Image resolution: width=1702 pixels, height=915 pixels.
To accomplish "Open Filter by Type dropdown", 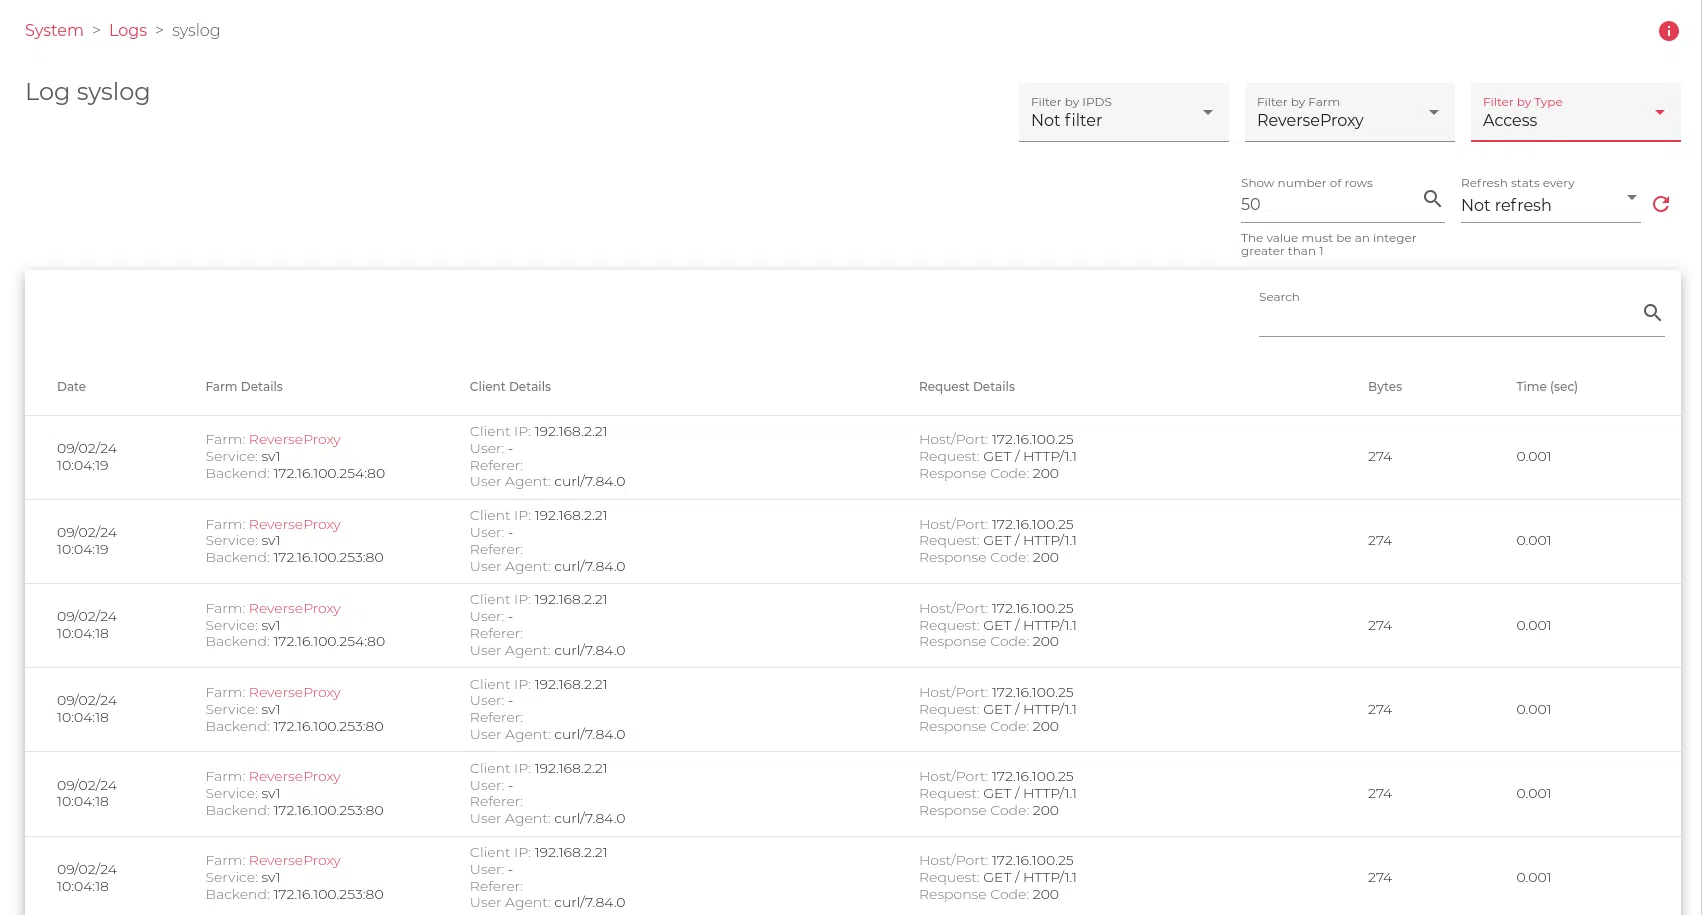I will (1575, 112).
